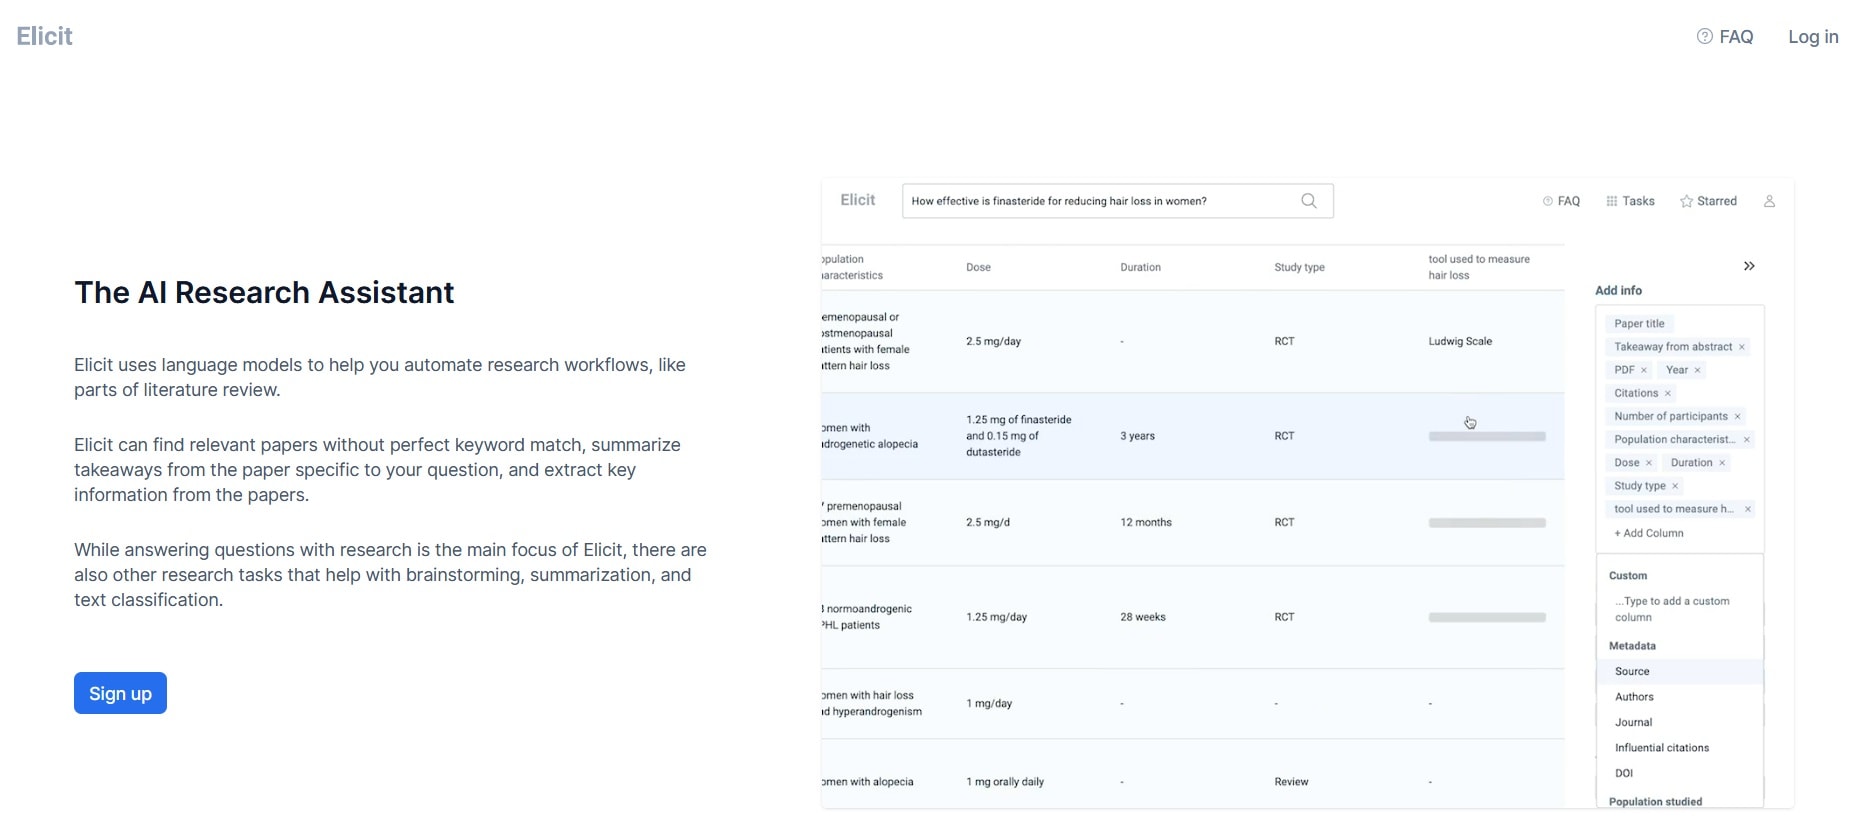
Task: Click the 12 months duration cell
Action: [1146, 522]
